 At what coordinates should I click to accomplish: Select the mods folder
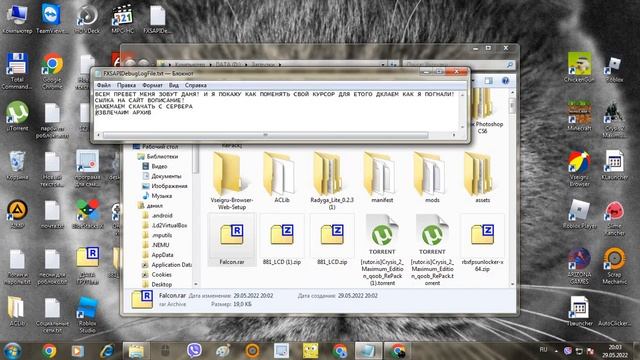click(x=432, y=177)
